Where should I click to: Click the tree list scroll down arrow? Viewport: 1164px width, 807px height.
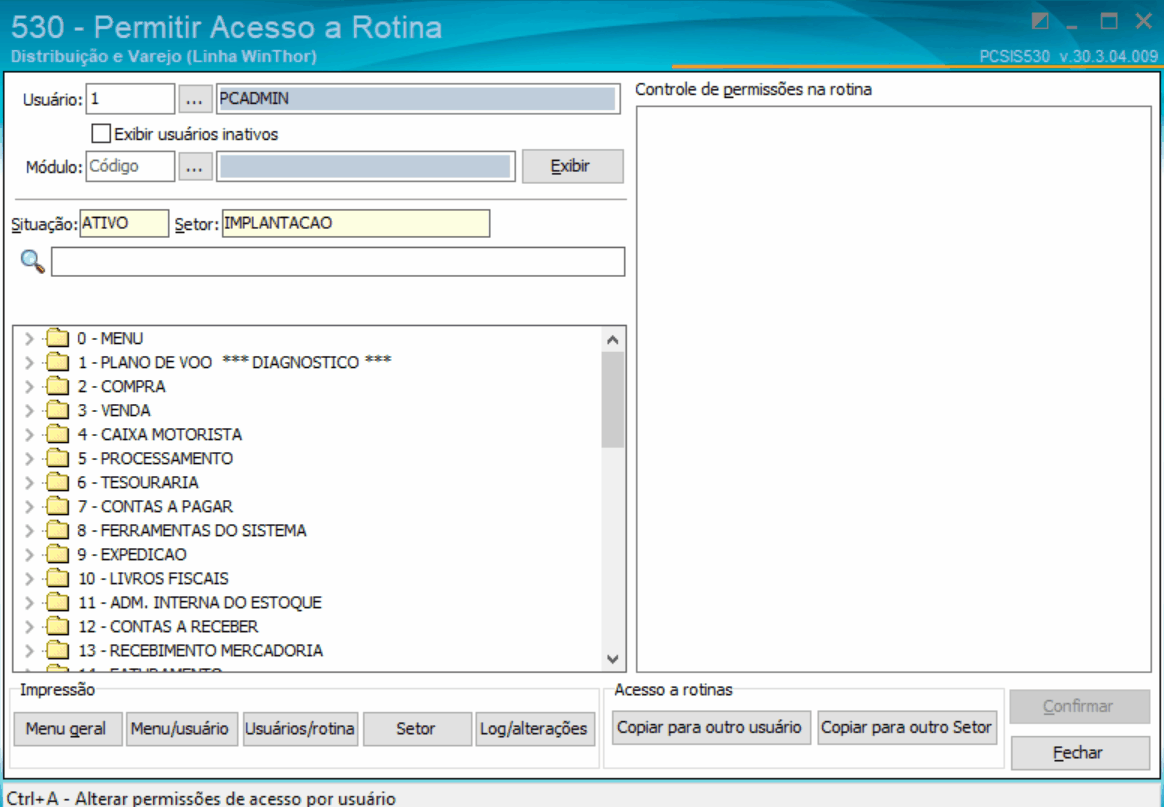pos(614,658)
